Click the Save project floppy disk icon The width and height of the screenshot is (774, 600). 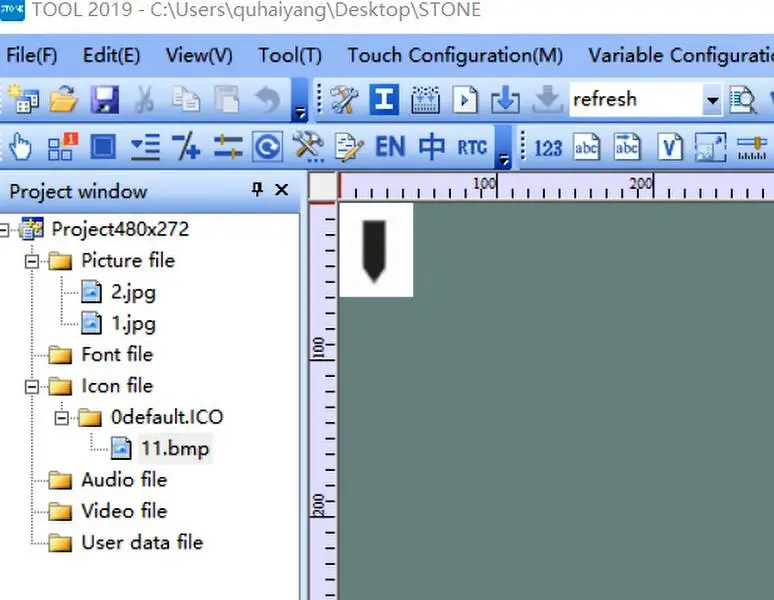(105, 99)
